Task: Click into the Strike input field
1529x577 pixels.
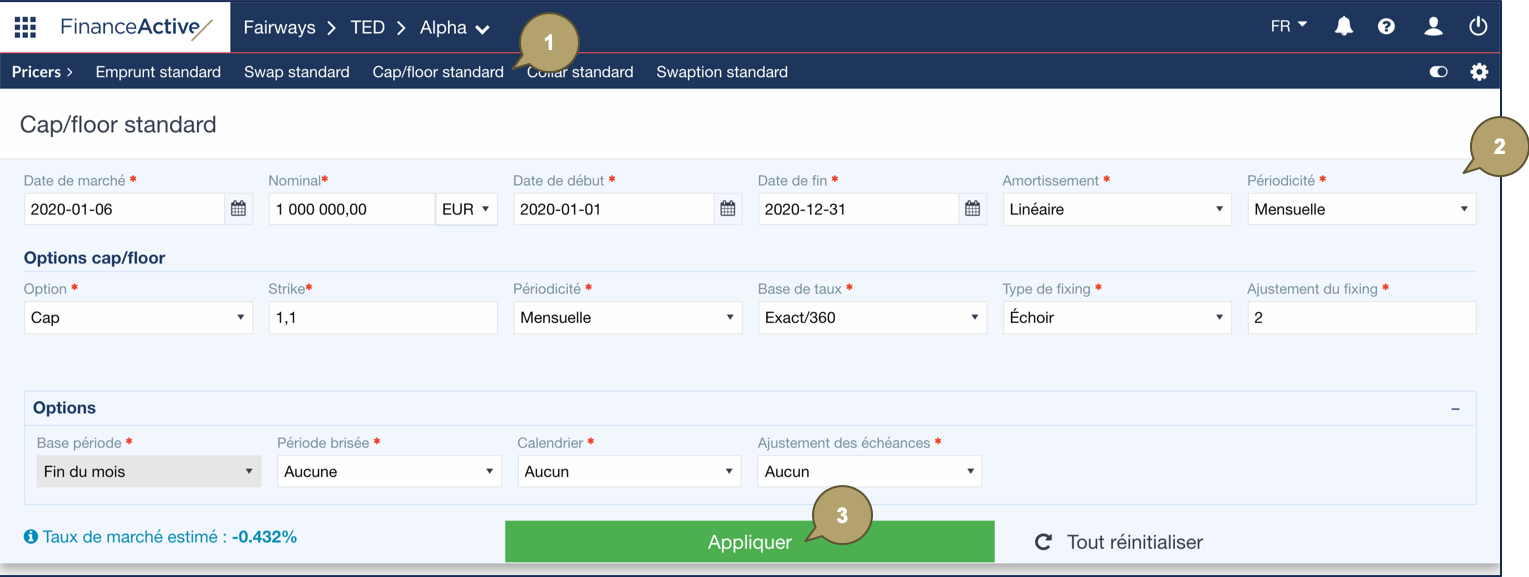Action: (382, 318)
